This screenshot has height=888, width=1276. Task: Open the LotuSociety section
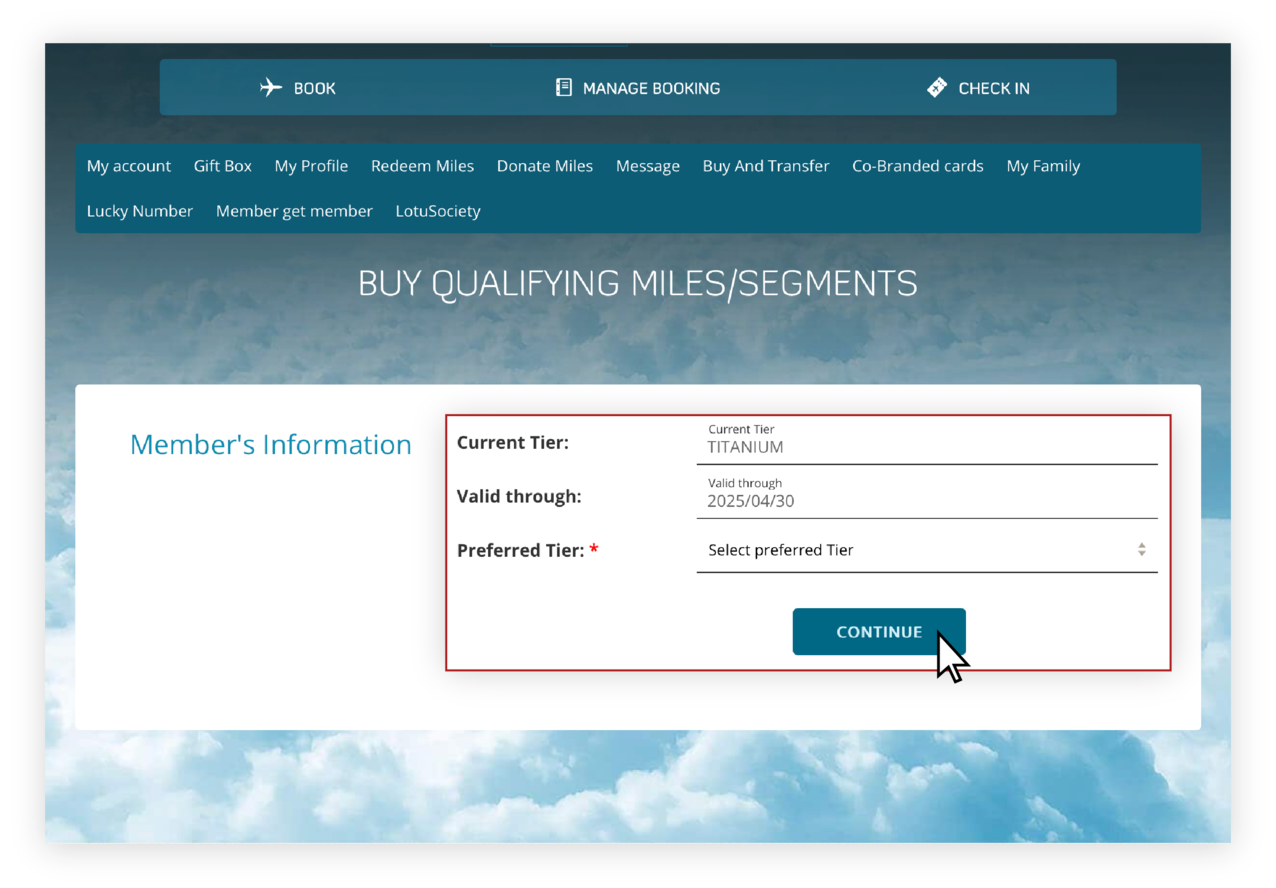click(x=437, y=211)
